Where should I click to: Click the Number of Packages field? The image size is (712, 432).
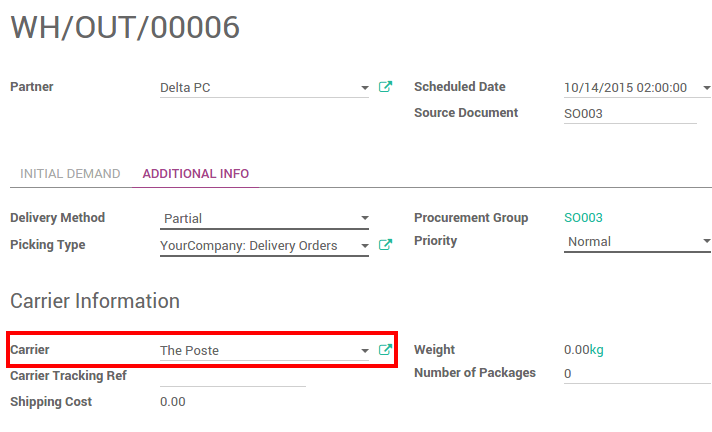(638, 373)
